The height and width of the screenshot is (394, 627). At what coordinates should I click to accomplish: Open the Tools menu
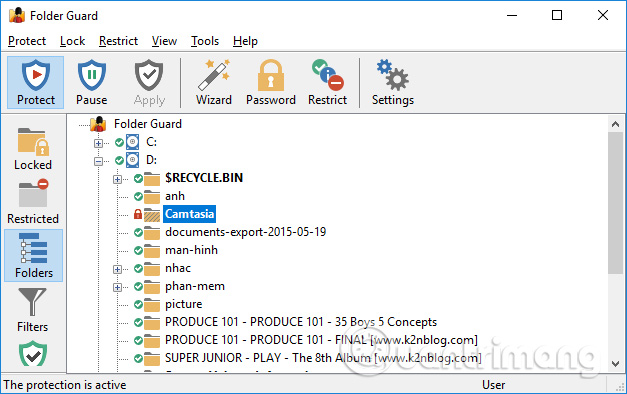(205, 41)
